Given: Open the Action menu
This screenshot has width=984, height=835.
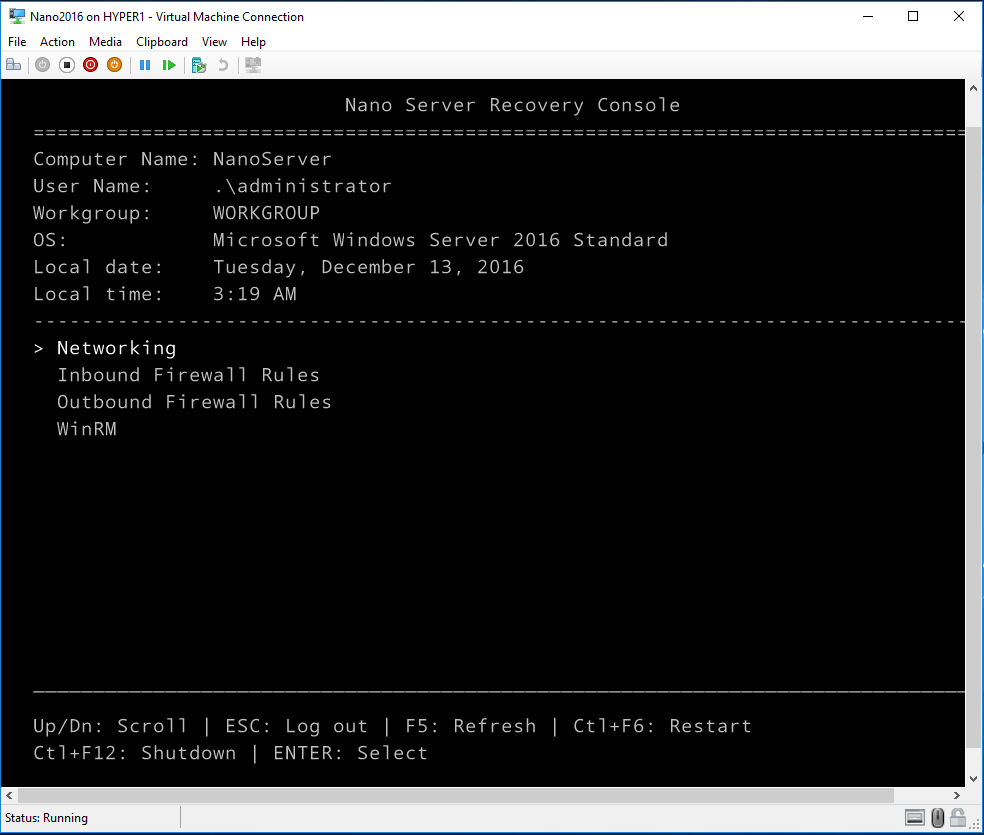Looking at the screenshot, I should 57,42.
